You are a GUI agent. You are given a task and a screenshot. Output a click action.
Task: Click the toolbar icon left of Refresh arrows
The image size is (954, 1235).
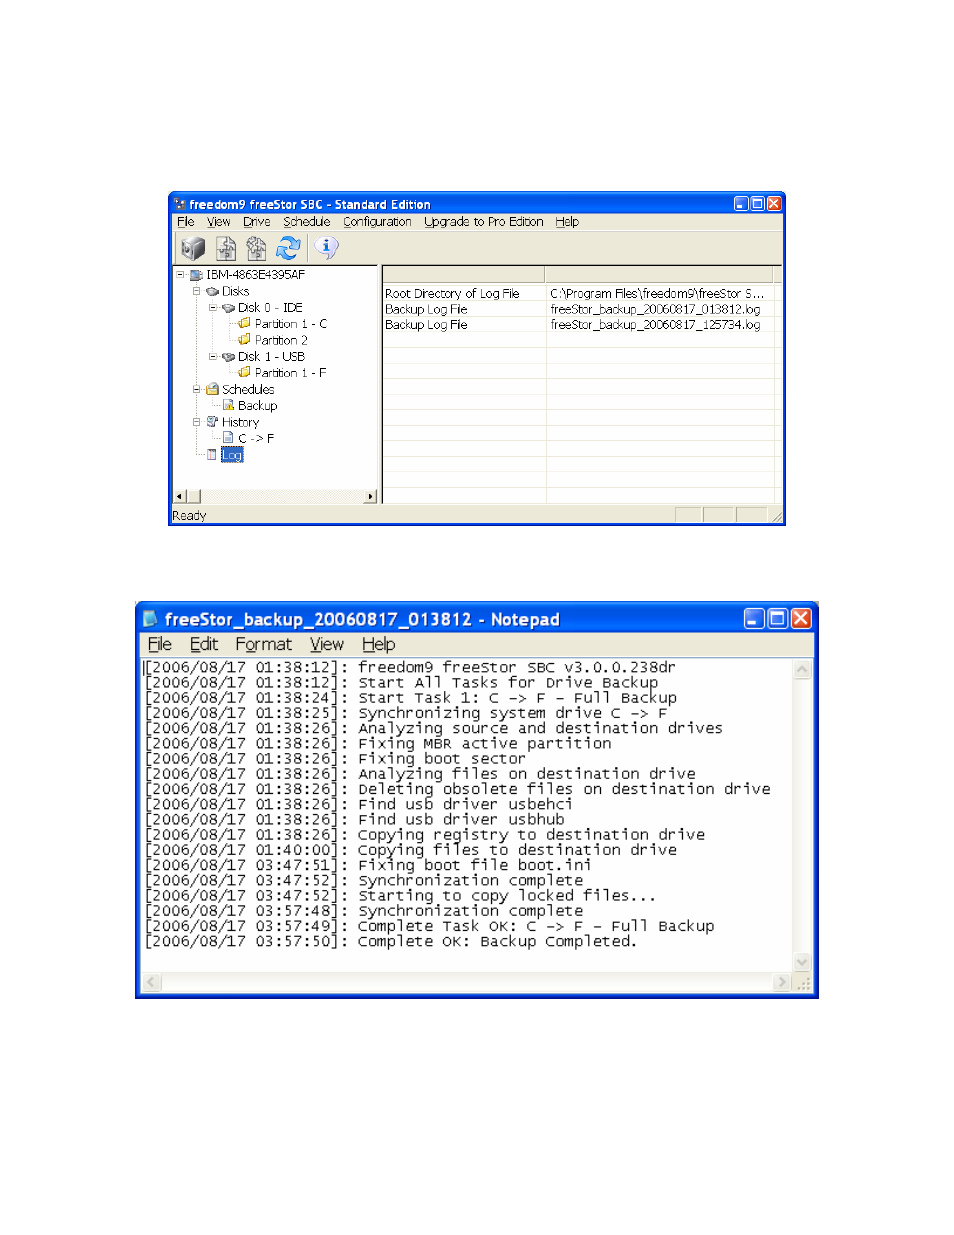[256, 248]
